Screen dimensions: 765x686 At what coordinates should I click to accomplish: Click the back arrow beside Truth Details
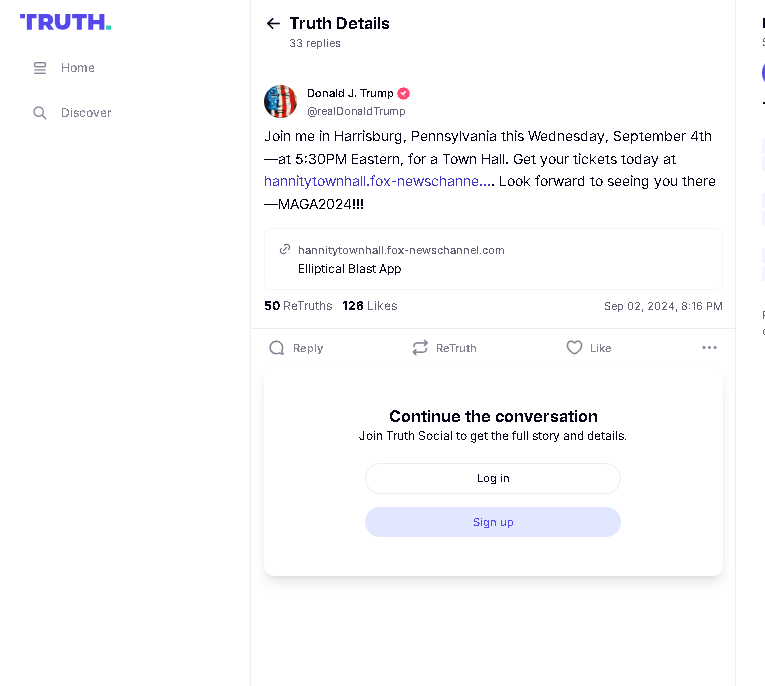point(273,23)
